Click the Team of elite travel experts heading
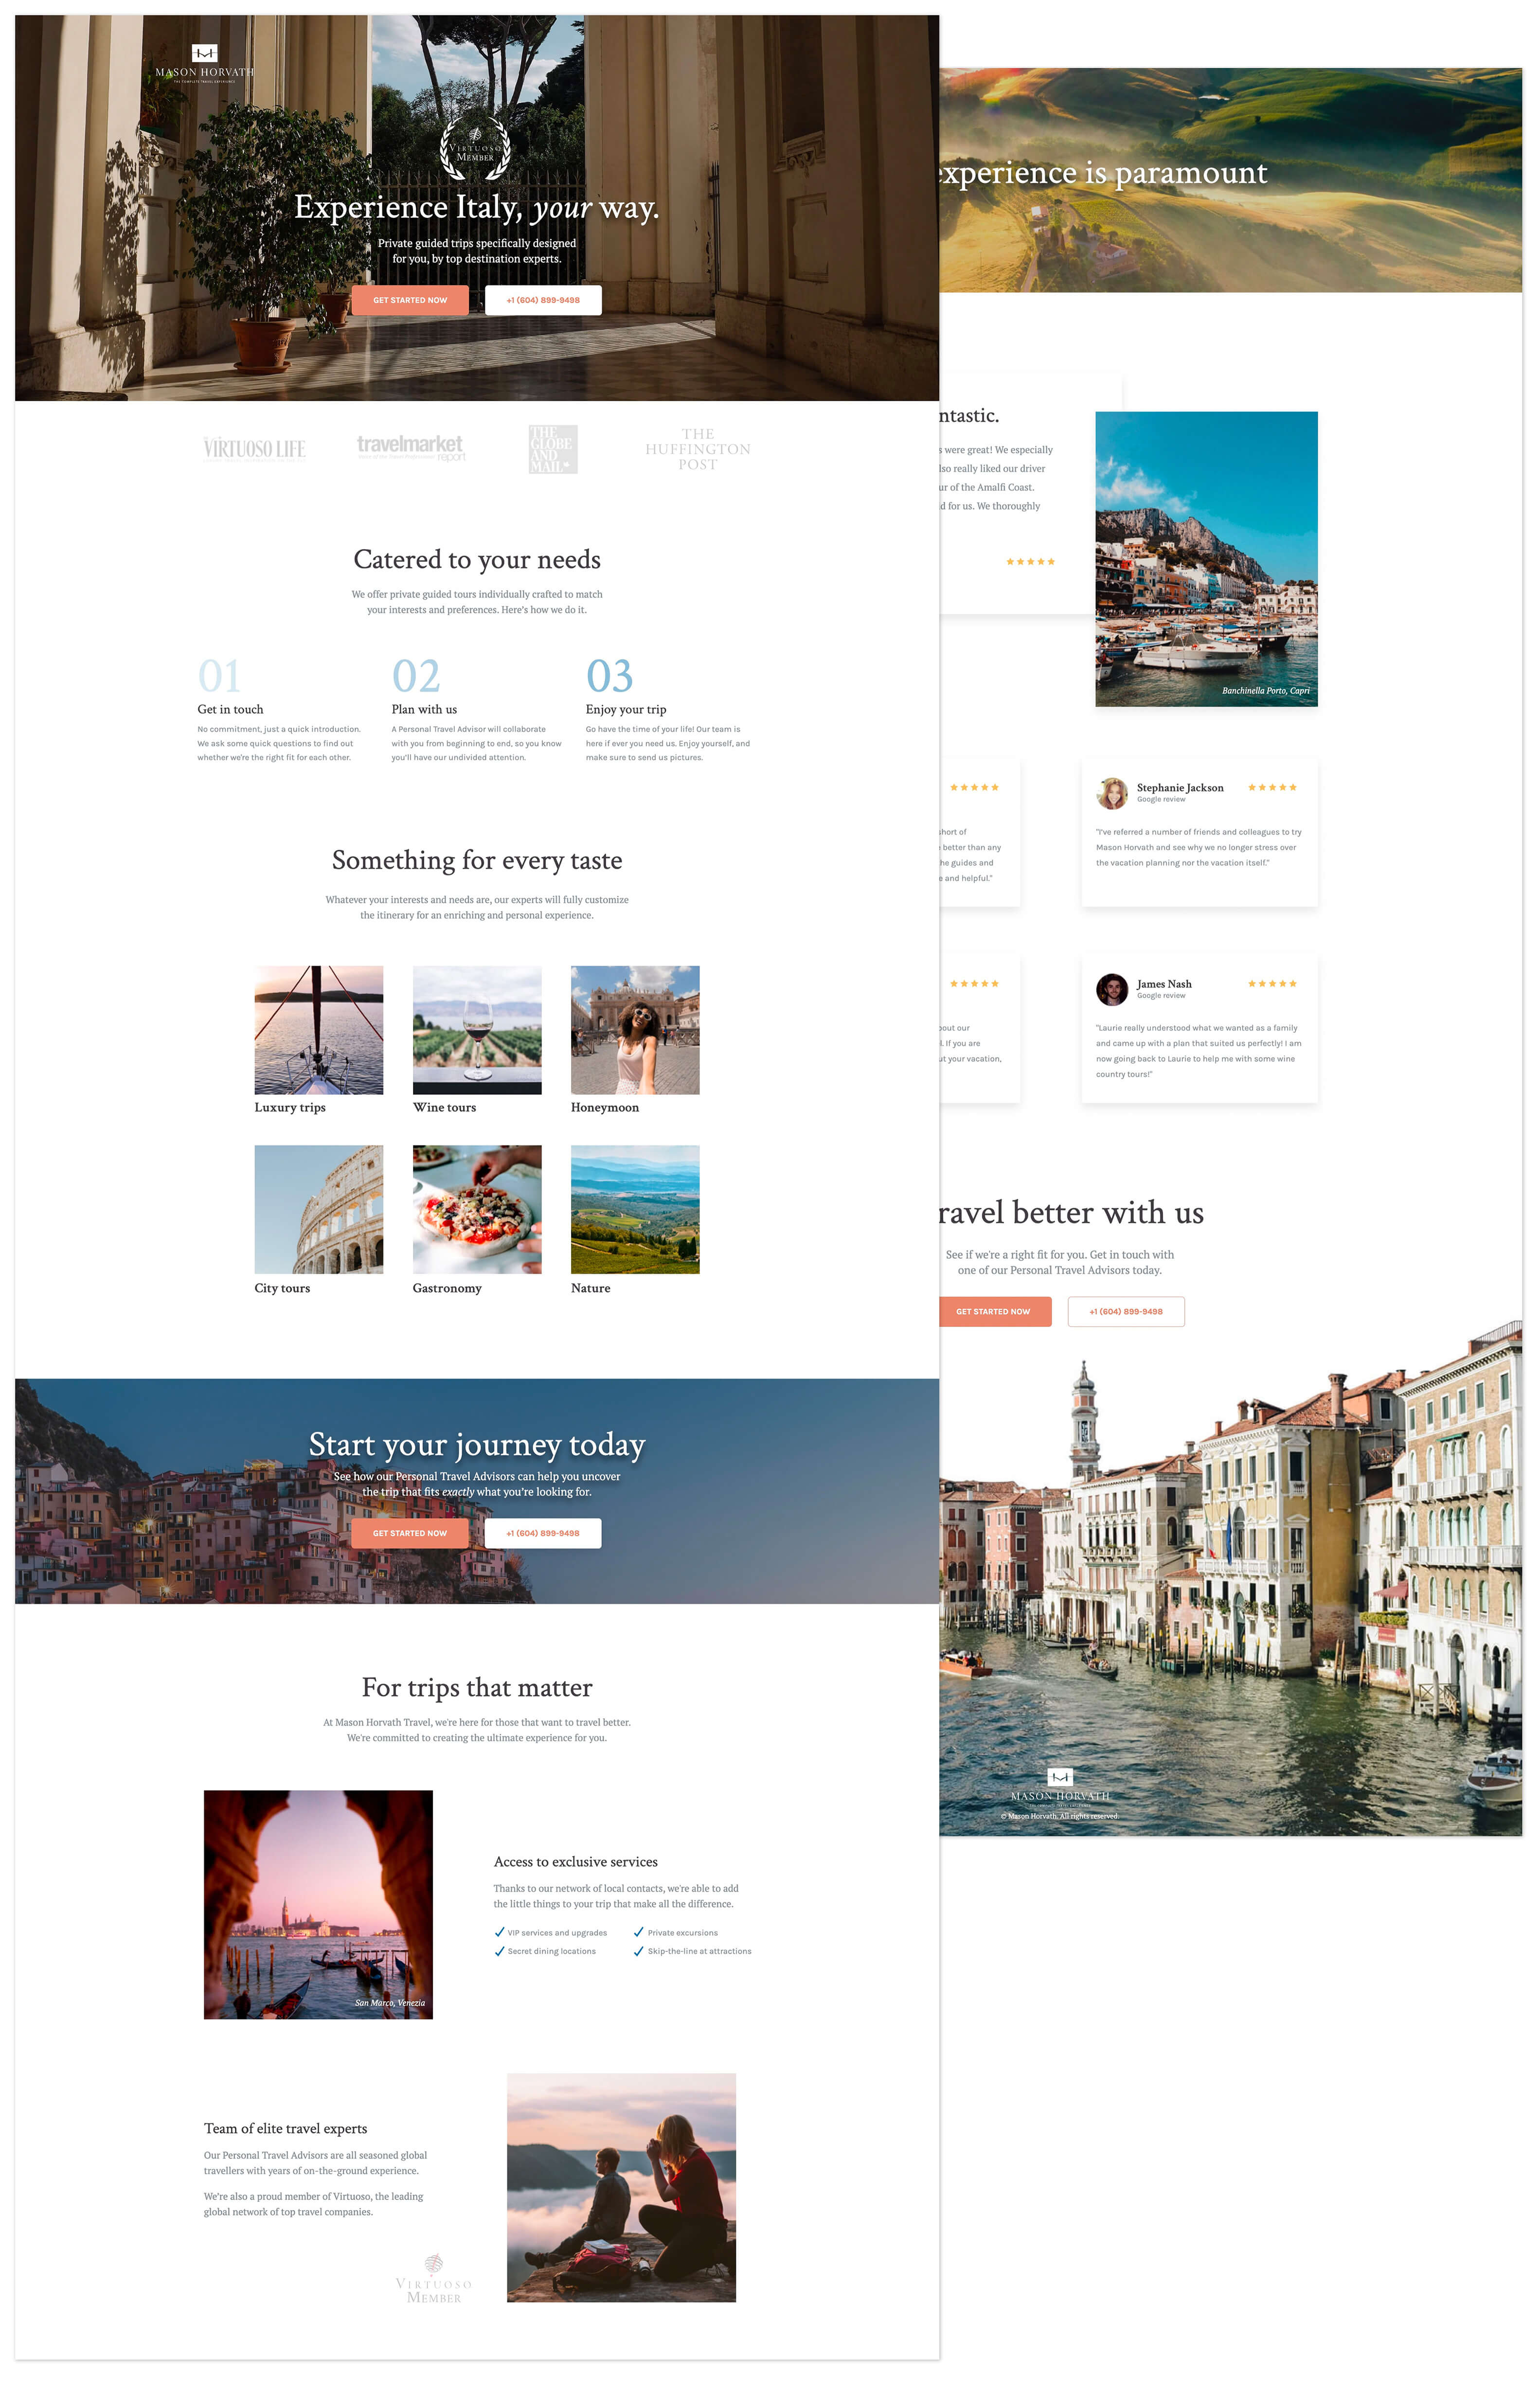 pyautogui.click(x=286, y=2129)
